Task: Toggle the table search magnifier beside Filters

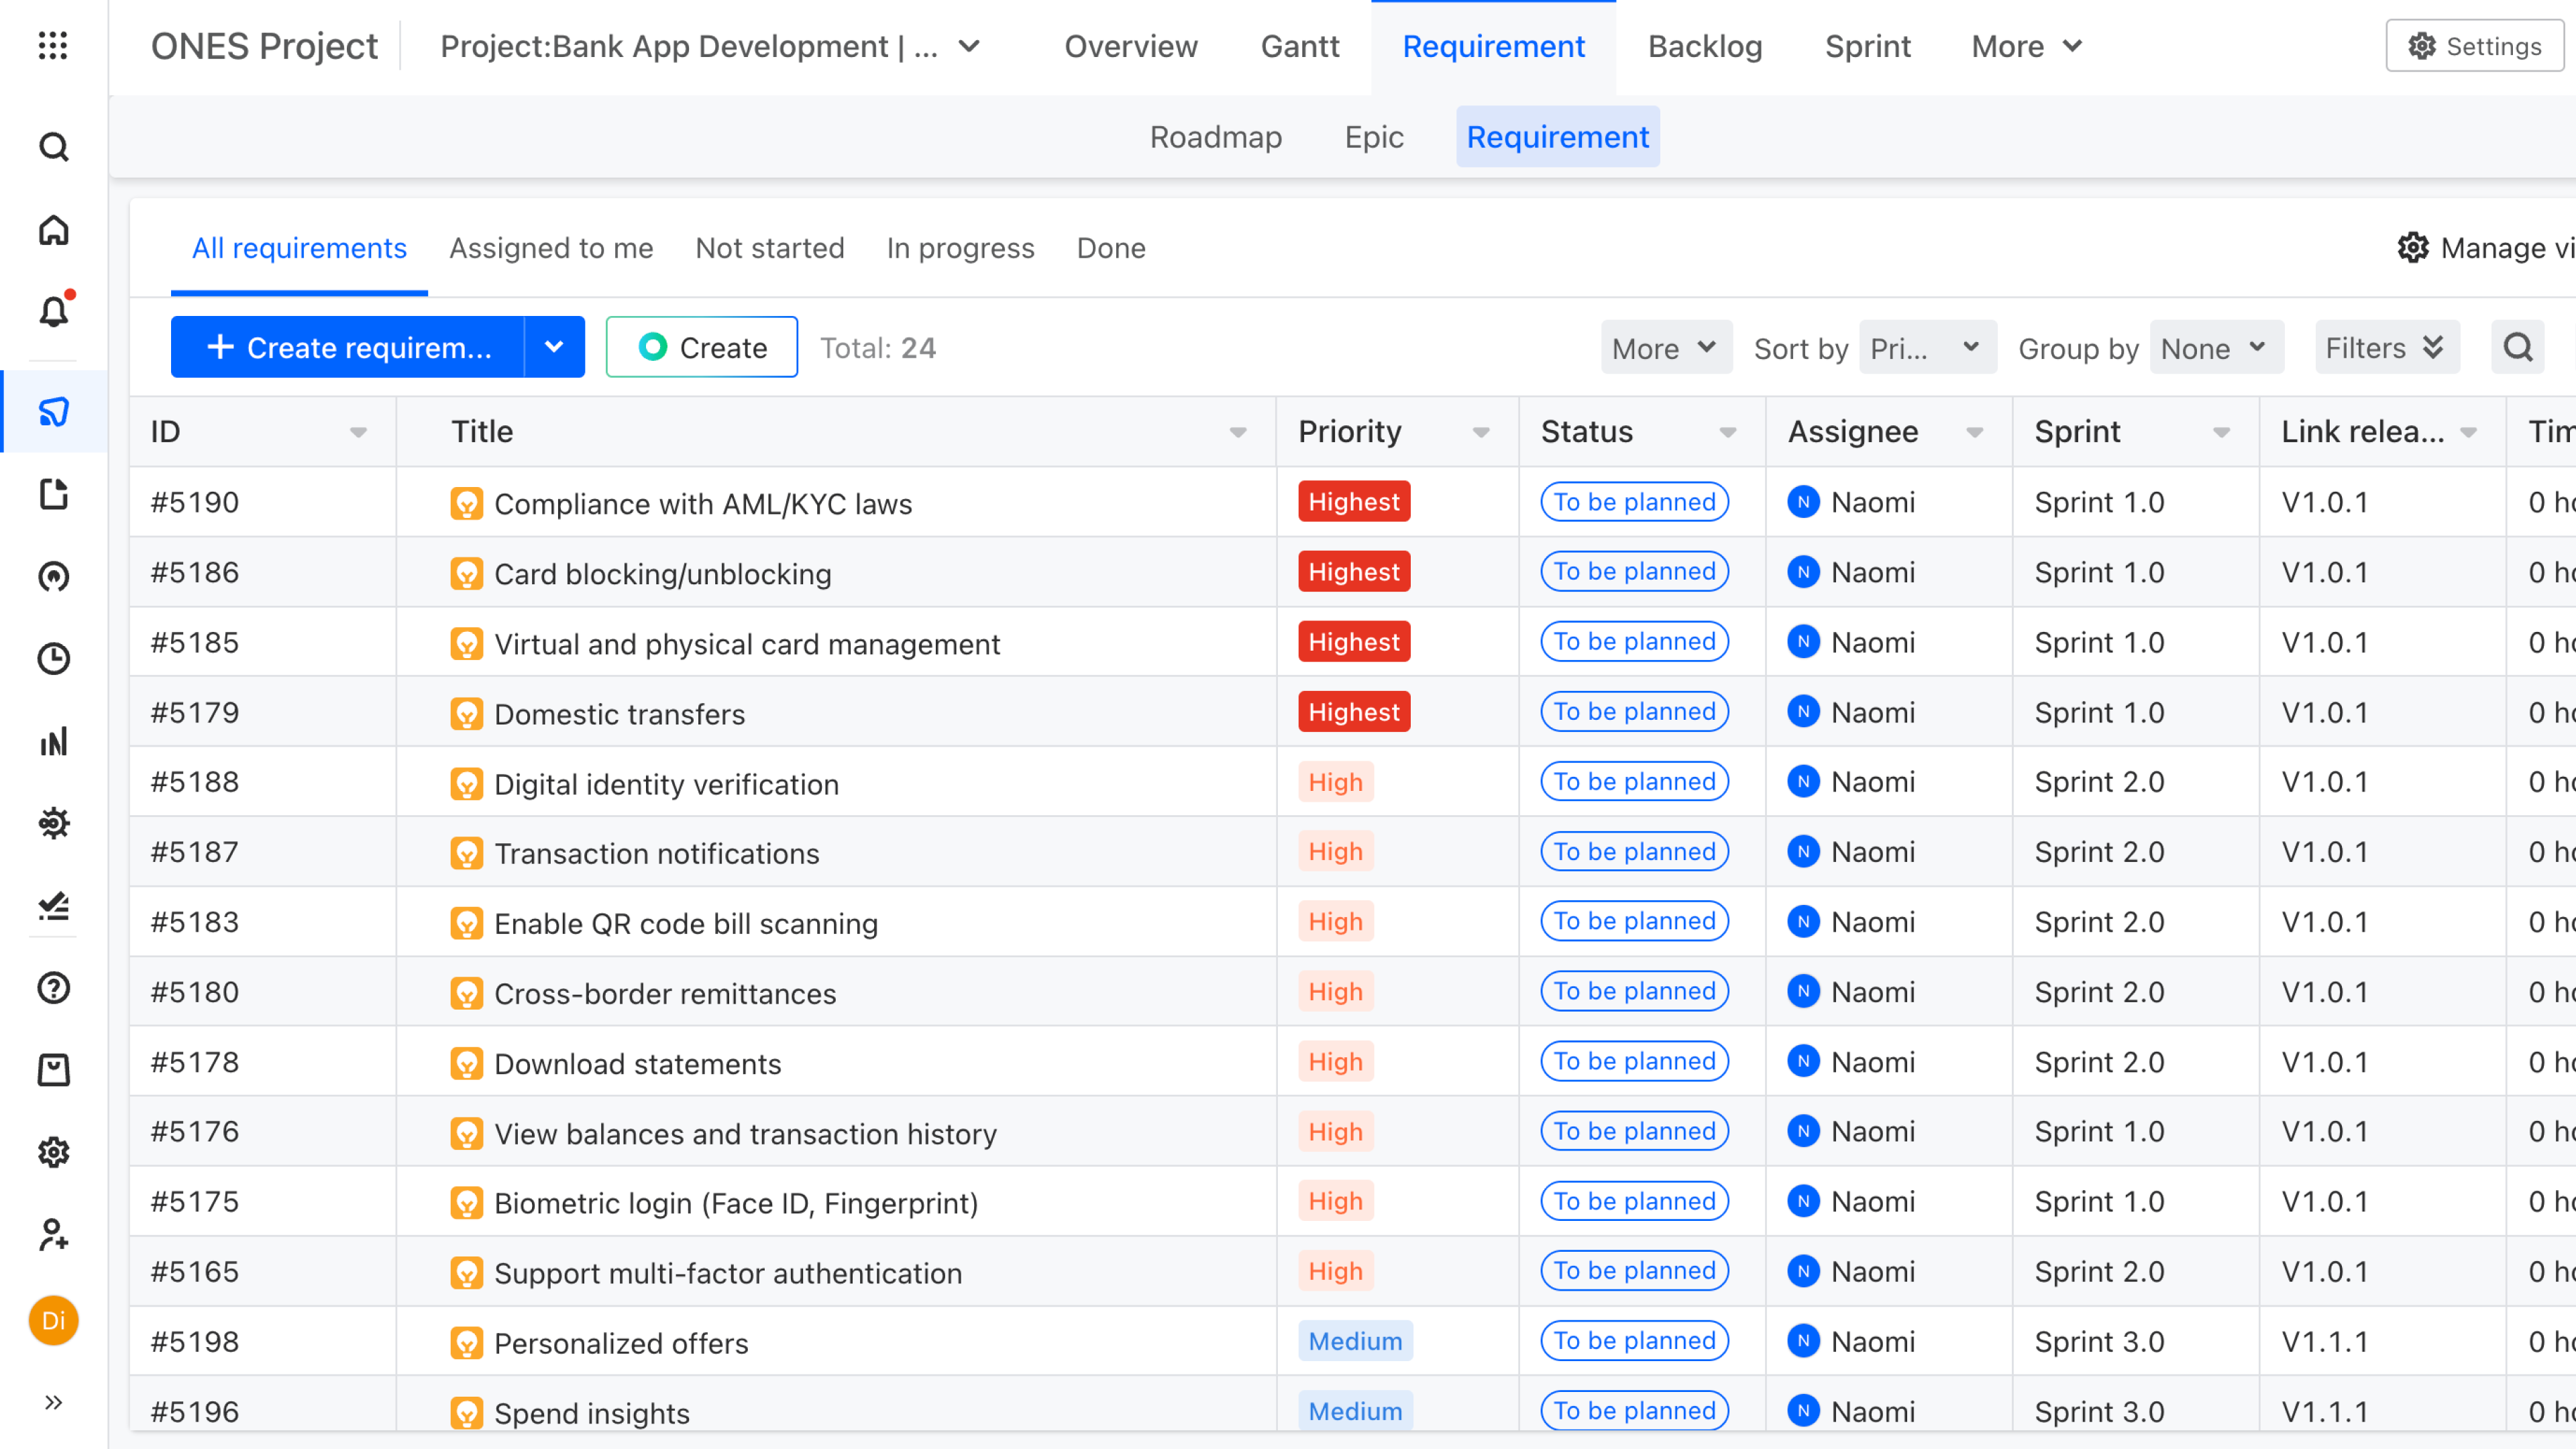Action: pos(2518,347)
